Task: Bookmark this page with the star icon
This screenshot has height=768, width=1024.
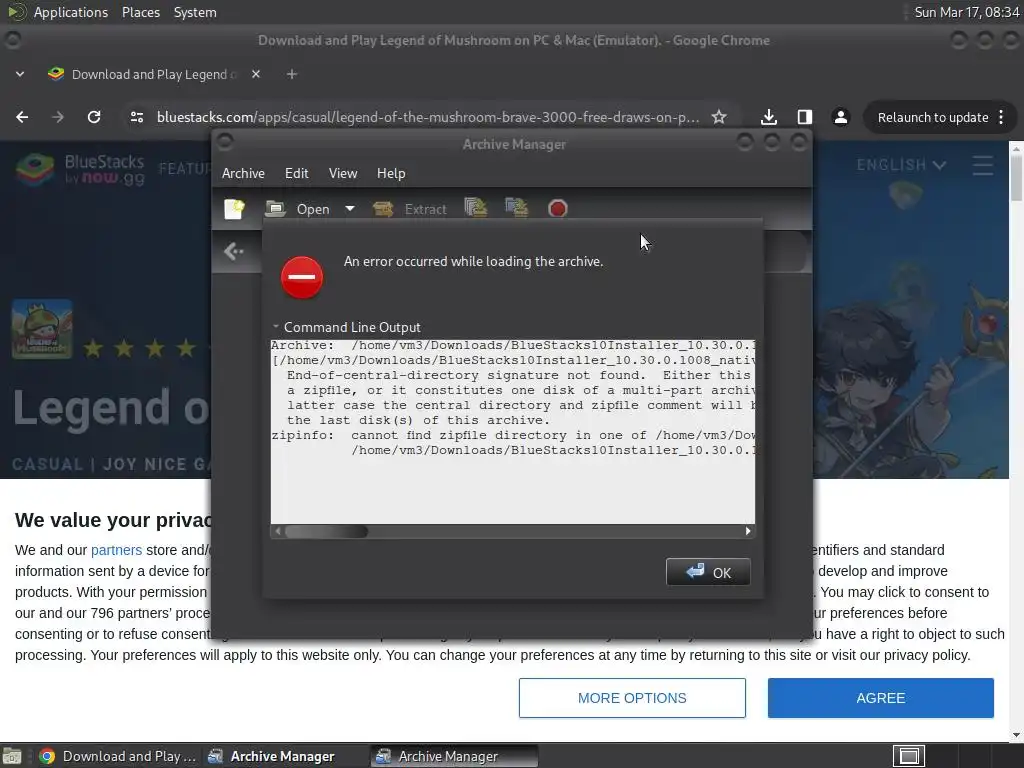Action: pyautogui.click(x=719, y=117)
